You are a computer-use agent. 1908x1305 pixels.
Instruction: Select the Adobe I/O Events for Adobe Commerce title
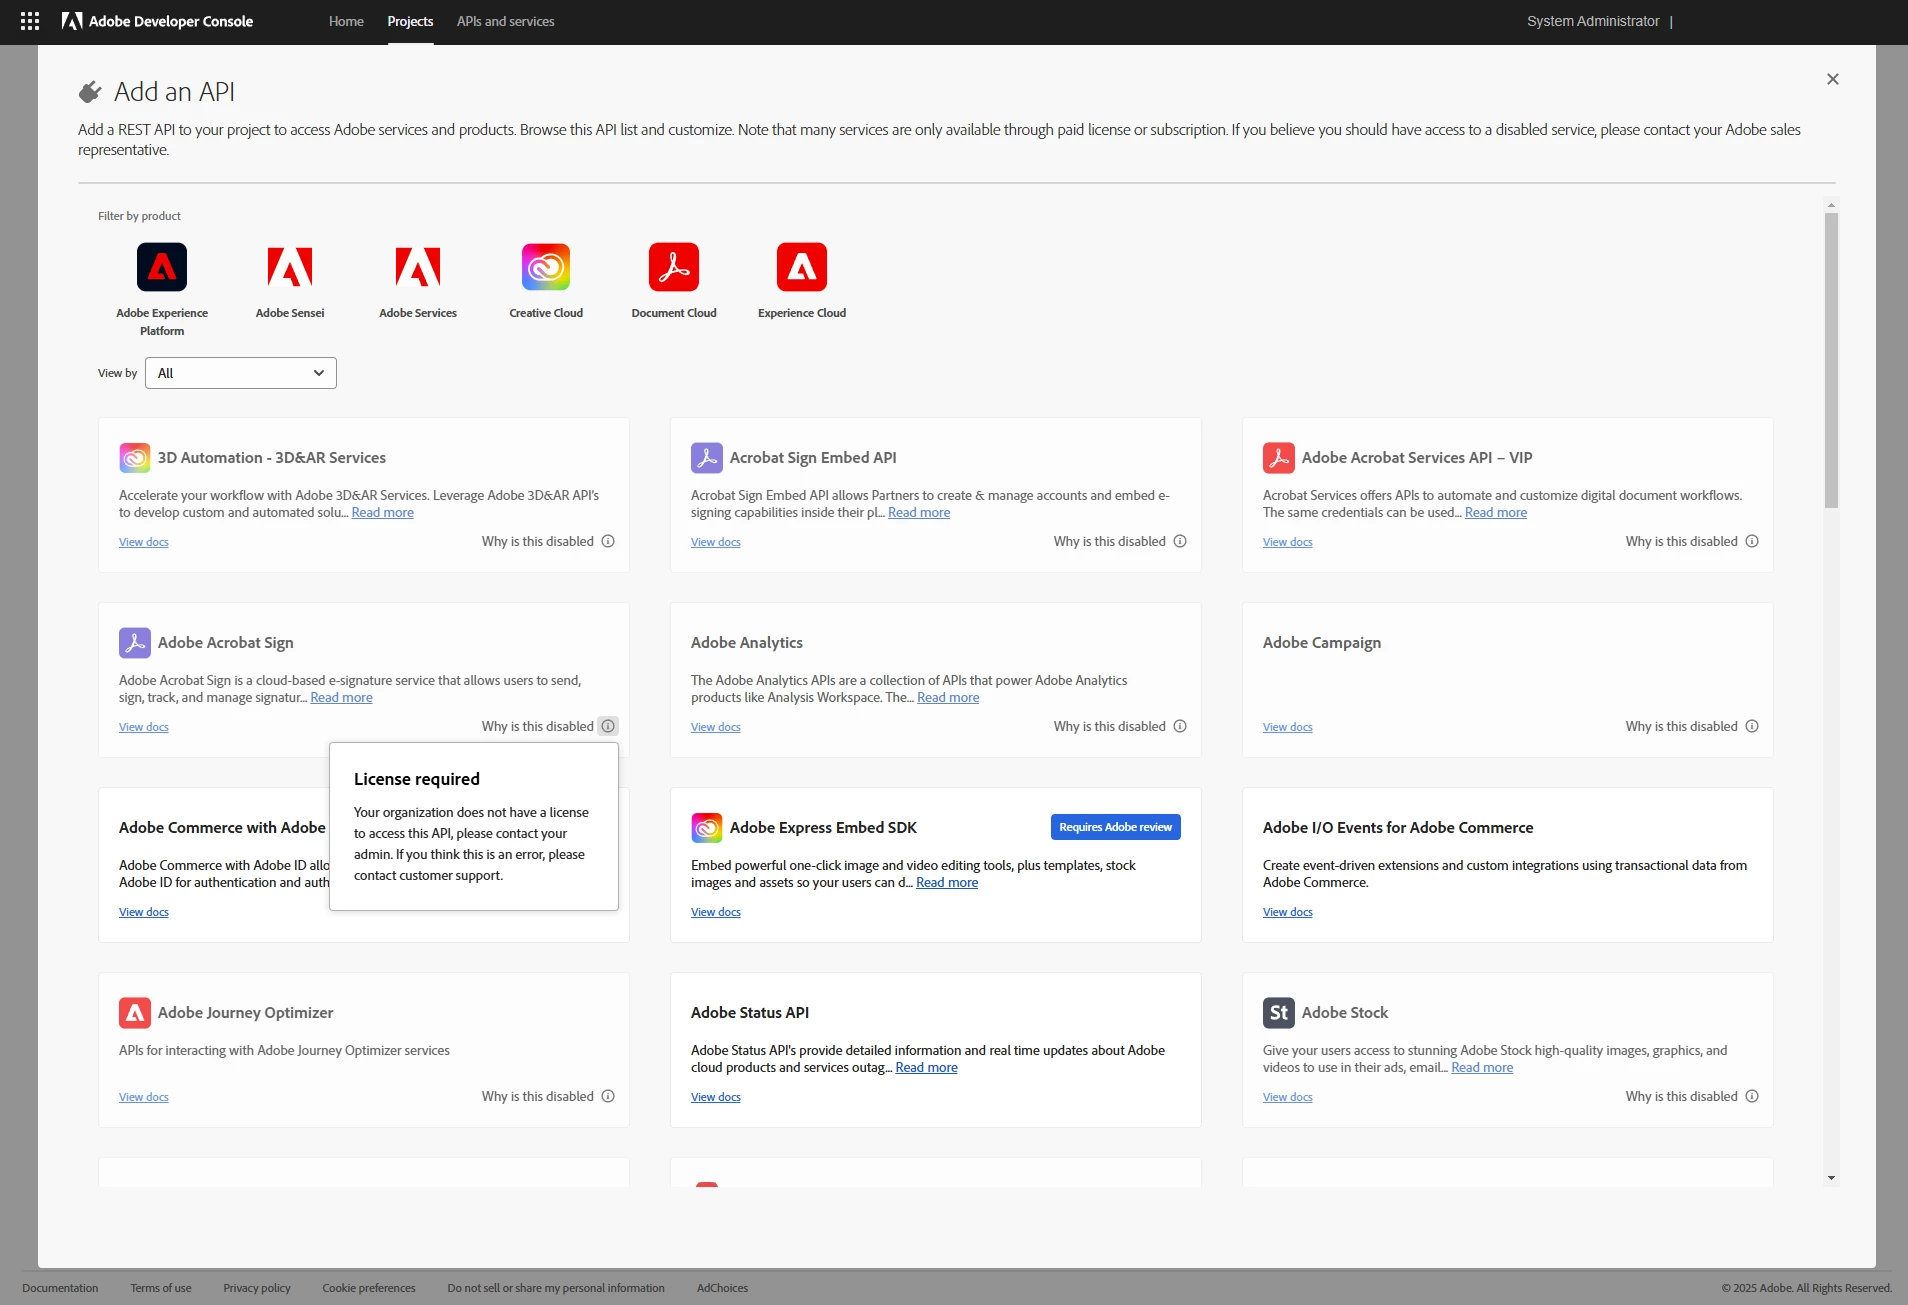coord(1398,828)
